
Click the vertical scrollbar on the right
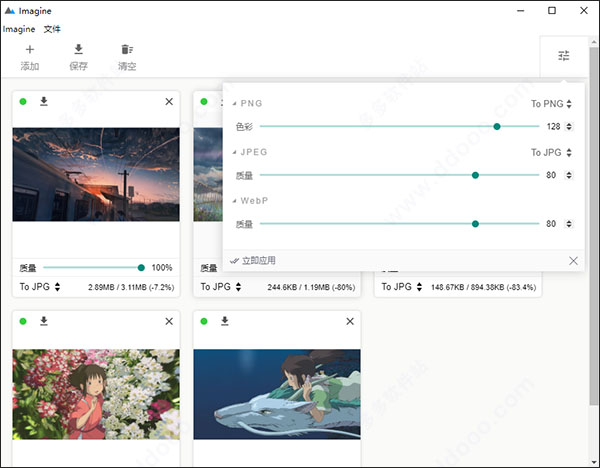point(594,226)
